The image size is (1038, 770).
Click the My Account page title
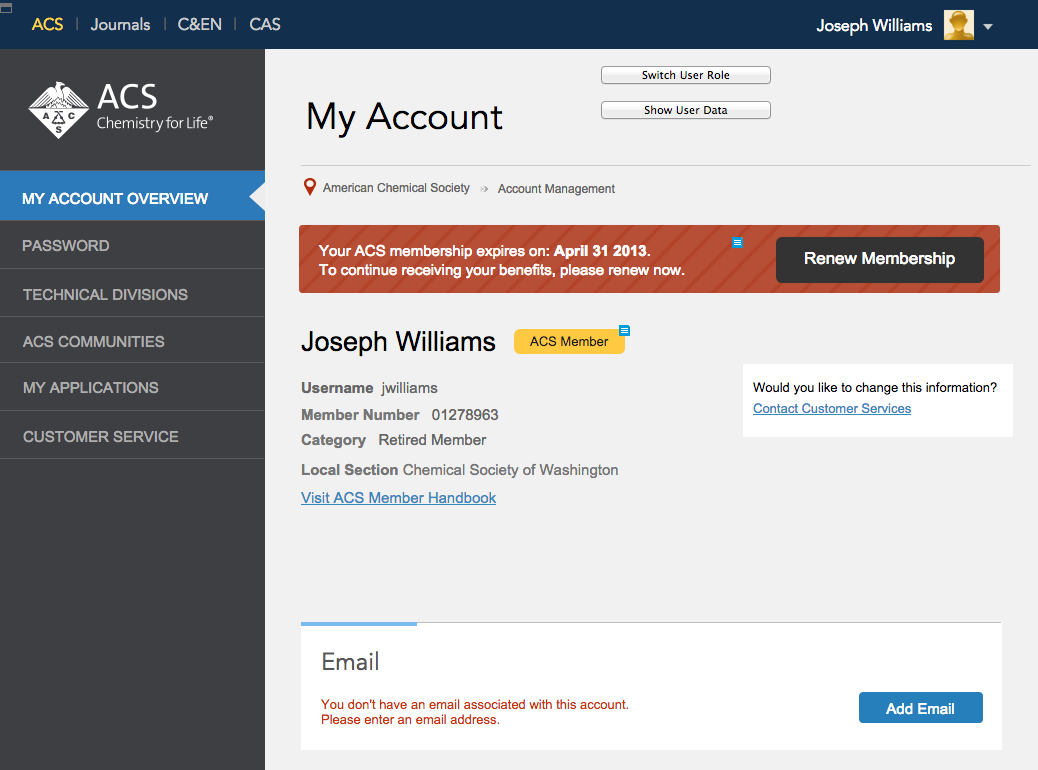[x=404, y=117]
